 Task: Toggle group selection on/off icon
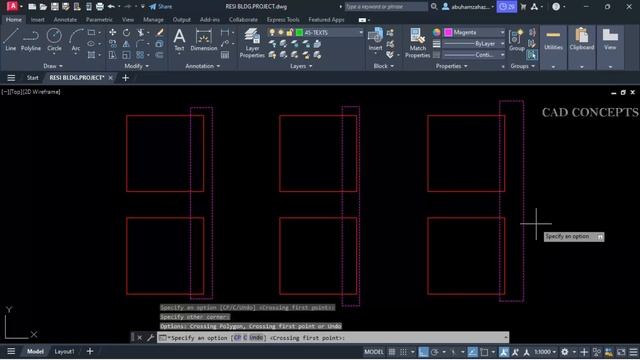pyautogui.click(x=531, y=55)
